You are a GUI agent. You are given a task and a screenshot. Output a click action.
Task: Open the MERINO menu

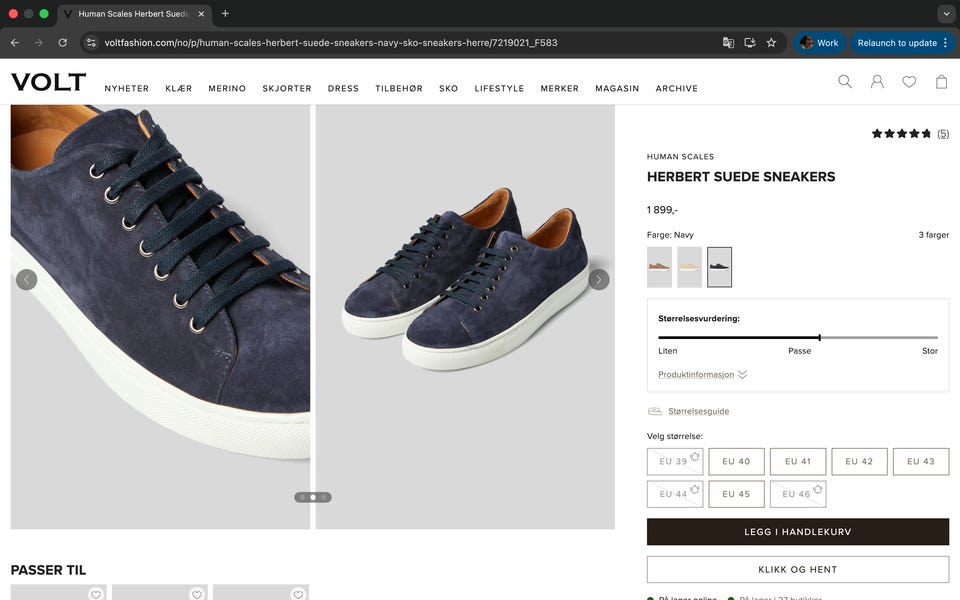pyautogui.click(x=227, y=88)
